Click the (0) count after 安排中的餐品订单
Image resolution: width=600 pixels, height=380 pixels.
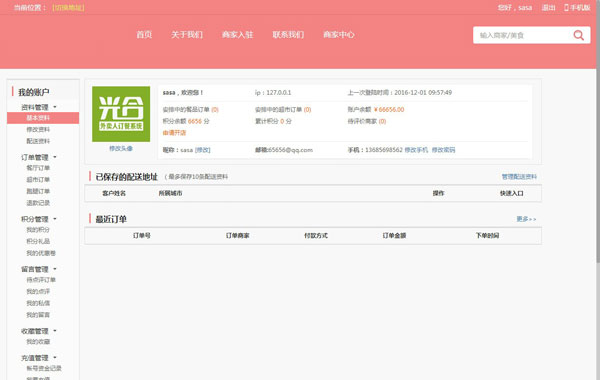(x=215, y=110)
